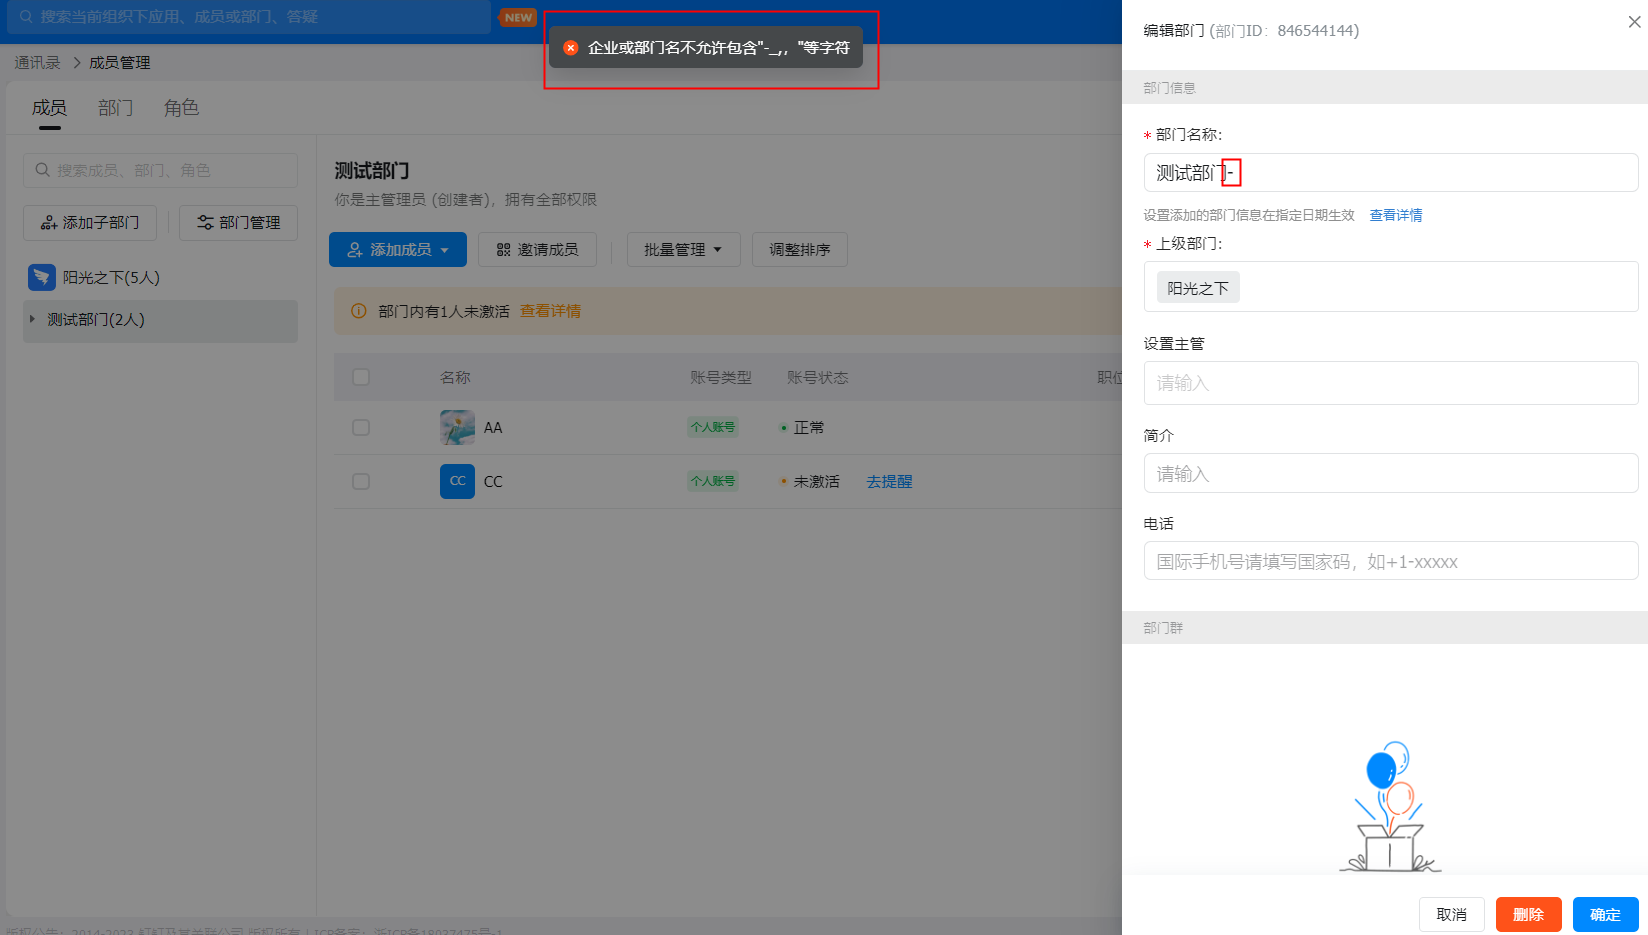
Task: Click the member search field in sidebar
Action: (160, 170)
